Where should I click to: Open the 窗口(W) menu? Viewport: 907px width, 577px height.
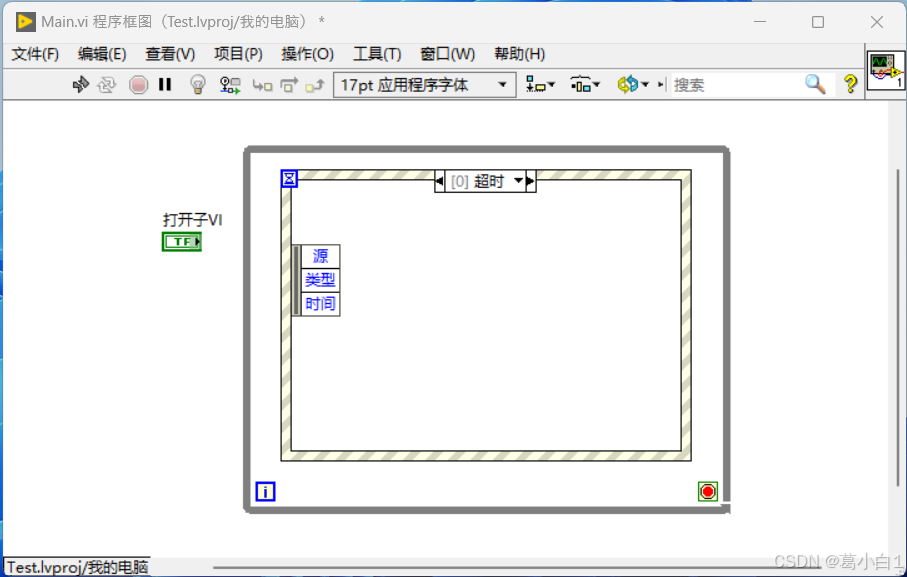click(446, 54)
